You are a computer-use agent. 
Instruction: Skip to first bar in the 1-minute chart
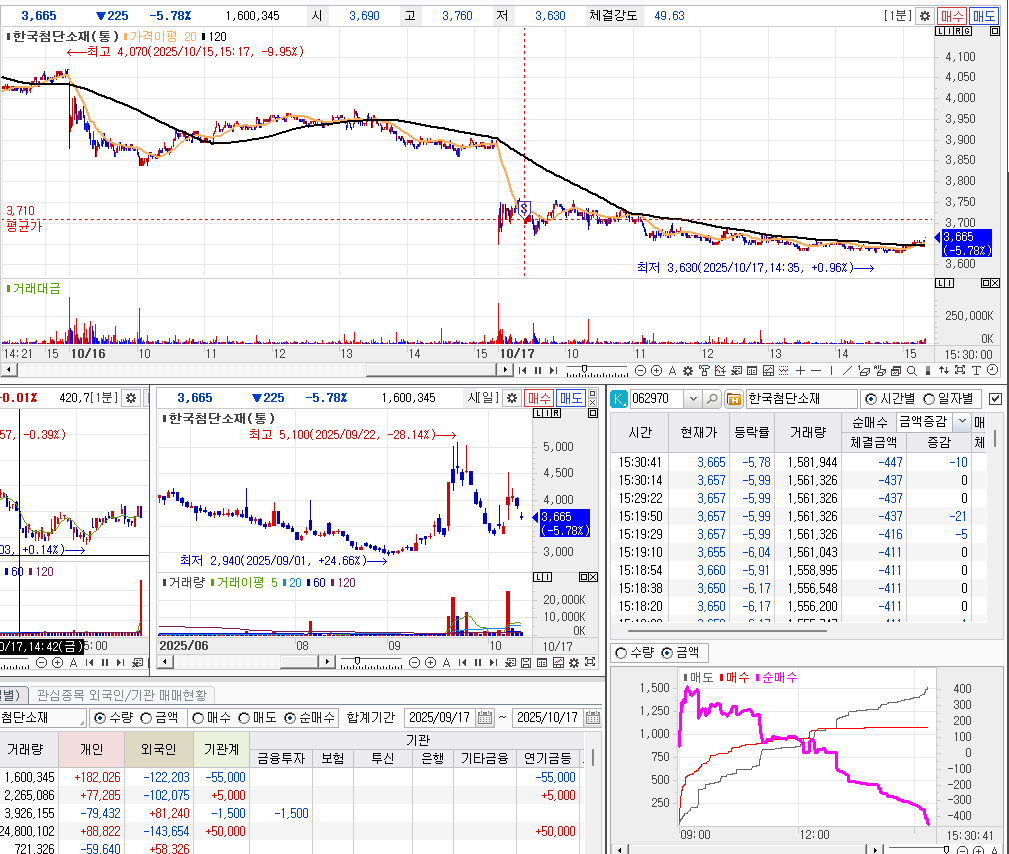click(523, 370)
